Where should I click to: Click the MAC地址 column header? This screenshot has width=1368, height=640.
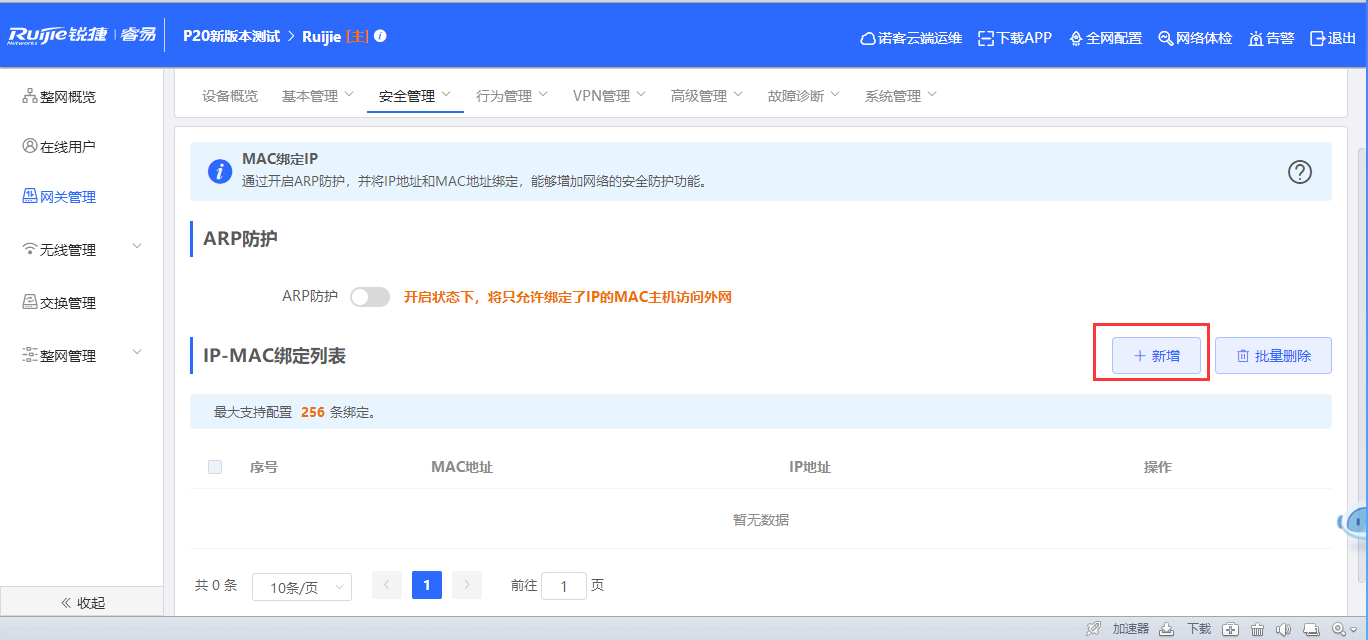tap(462, 467)
